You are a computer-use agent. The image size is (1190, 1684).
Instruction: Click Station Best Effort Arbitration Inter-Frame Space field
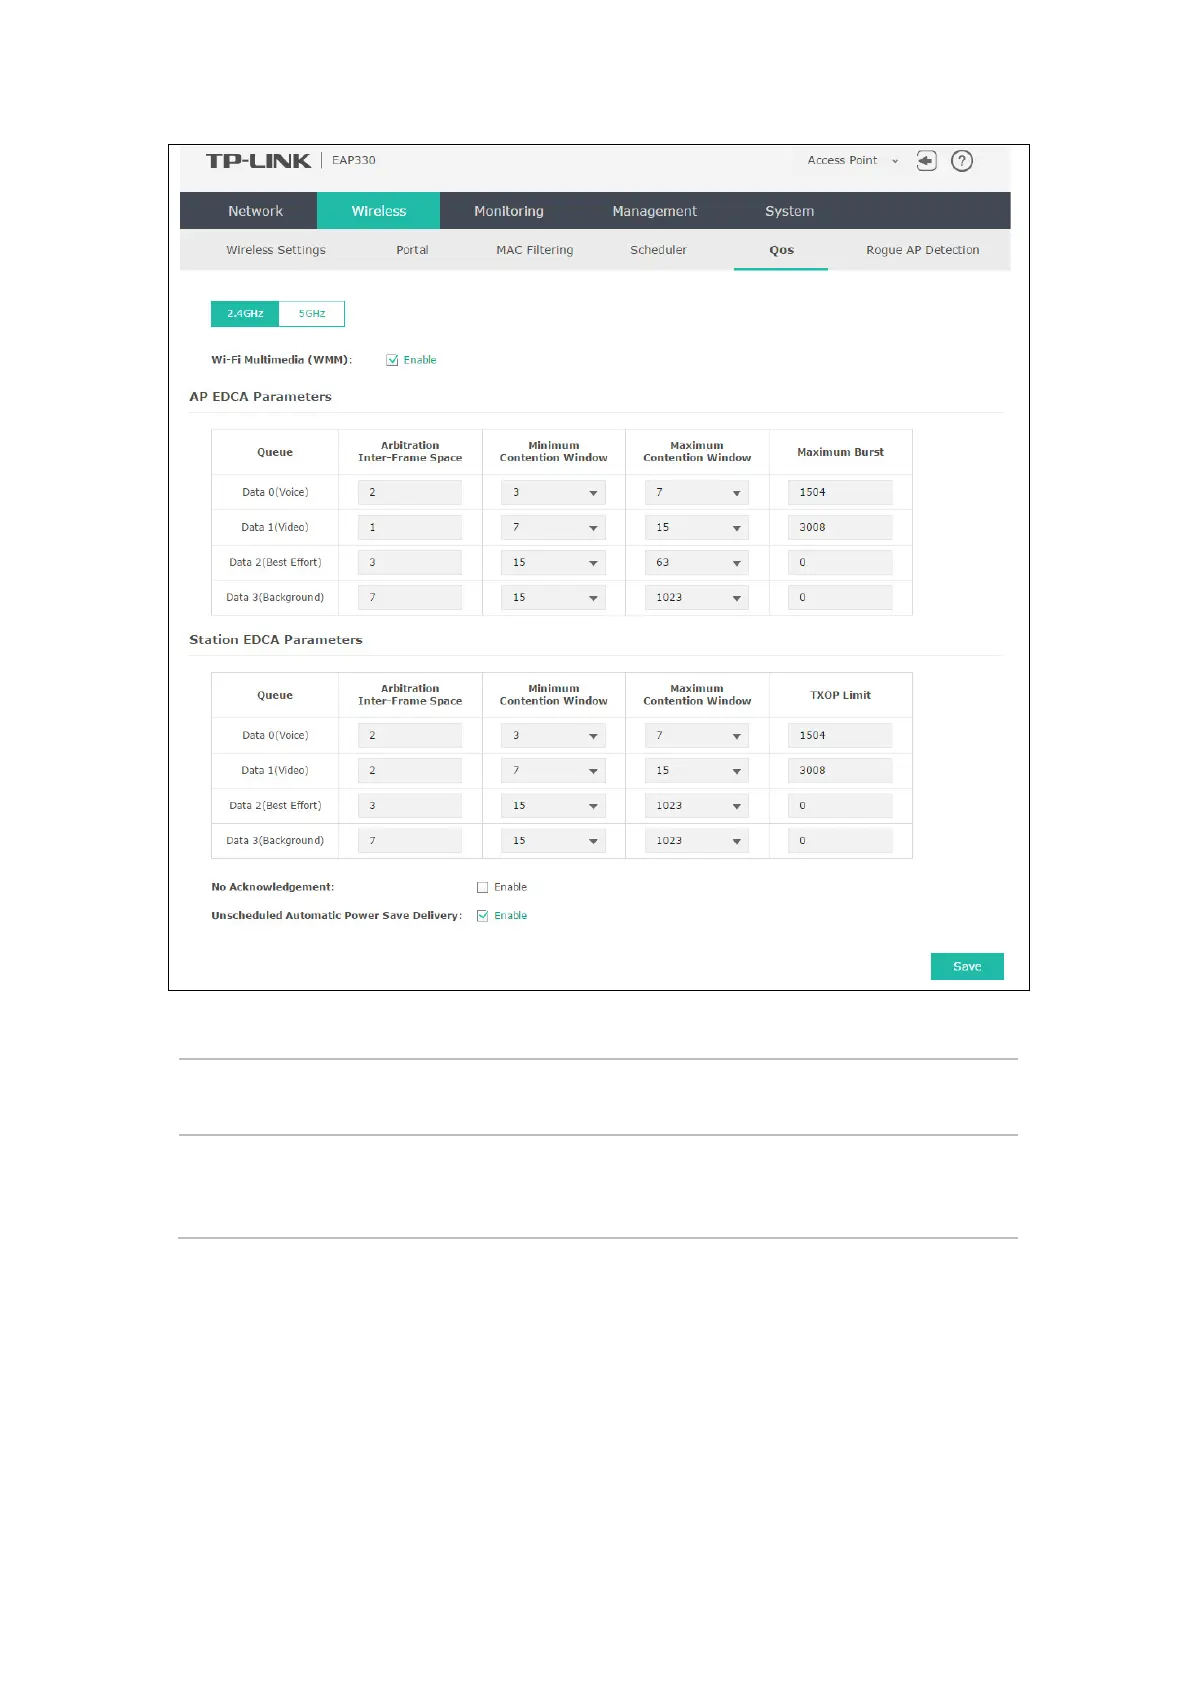coord(410,805)
